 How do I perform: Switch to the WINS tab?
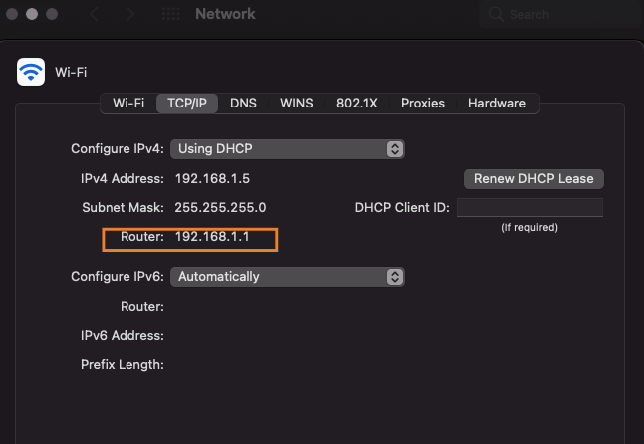pyautogui.click(x=296, y=103)
